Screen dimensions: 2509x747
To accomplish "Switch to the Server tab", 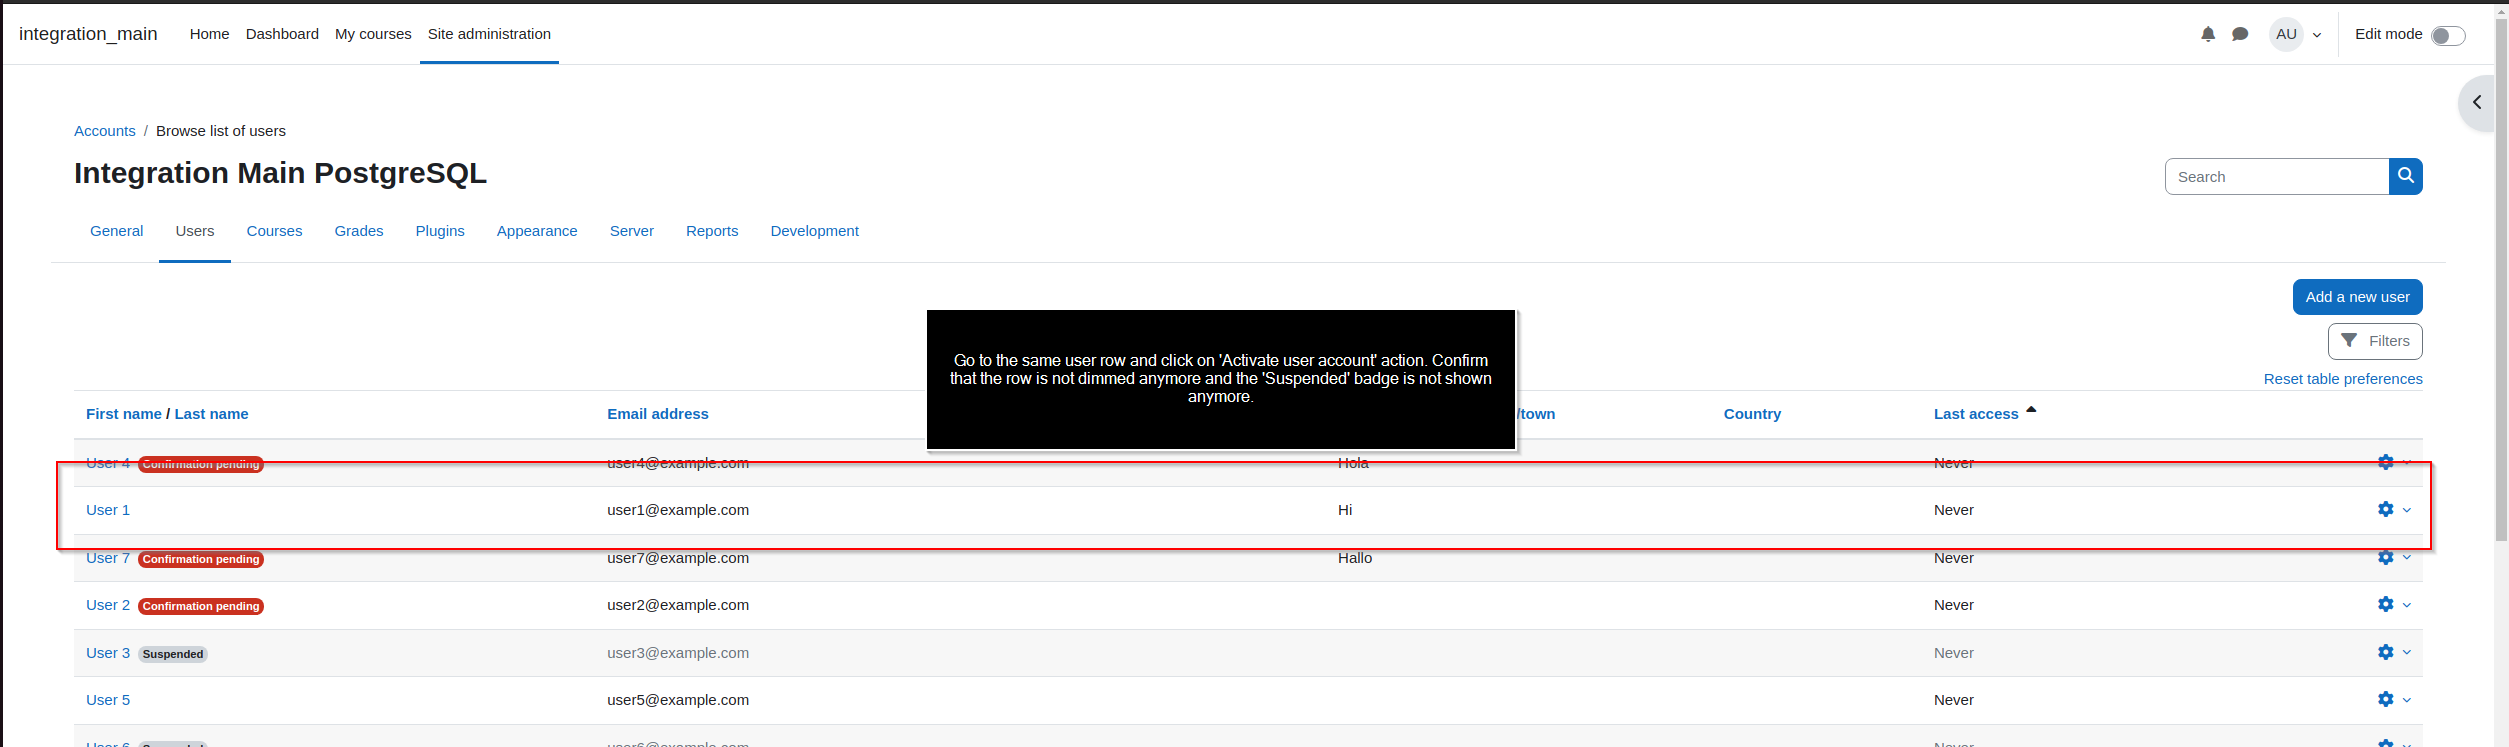I will (632, 231).
